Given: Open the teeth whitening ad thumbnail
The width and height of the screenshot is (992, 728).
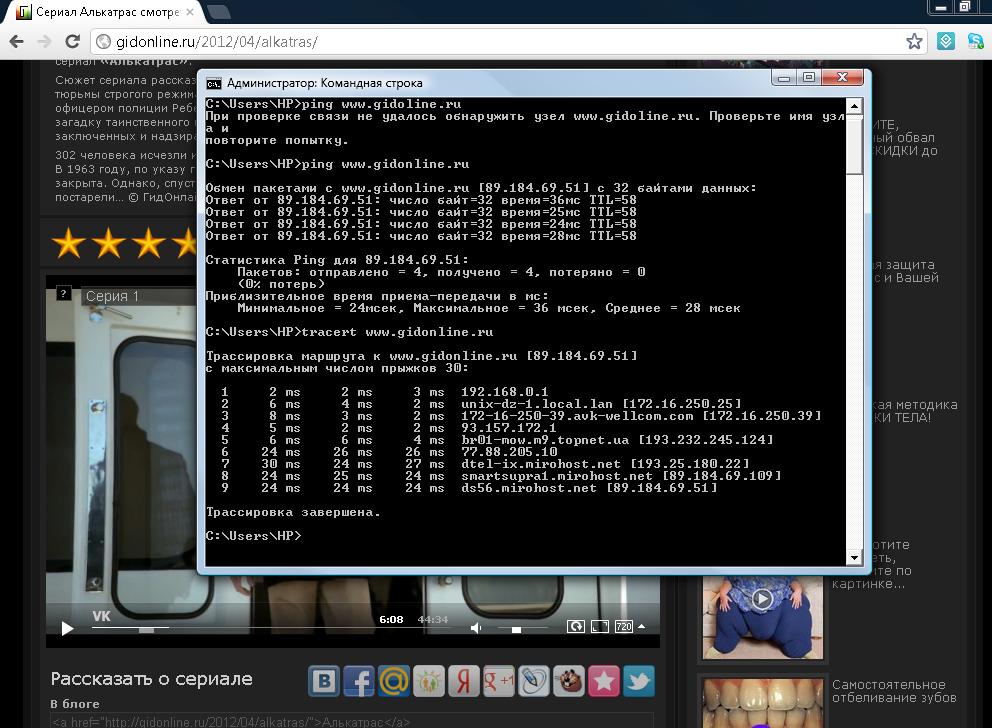Looking at the screenshot, I should coord(762,702).
